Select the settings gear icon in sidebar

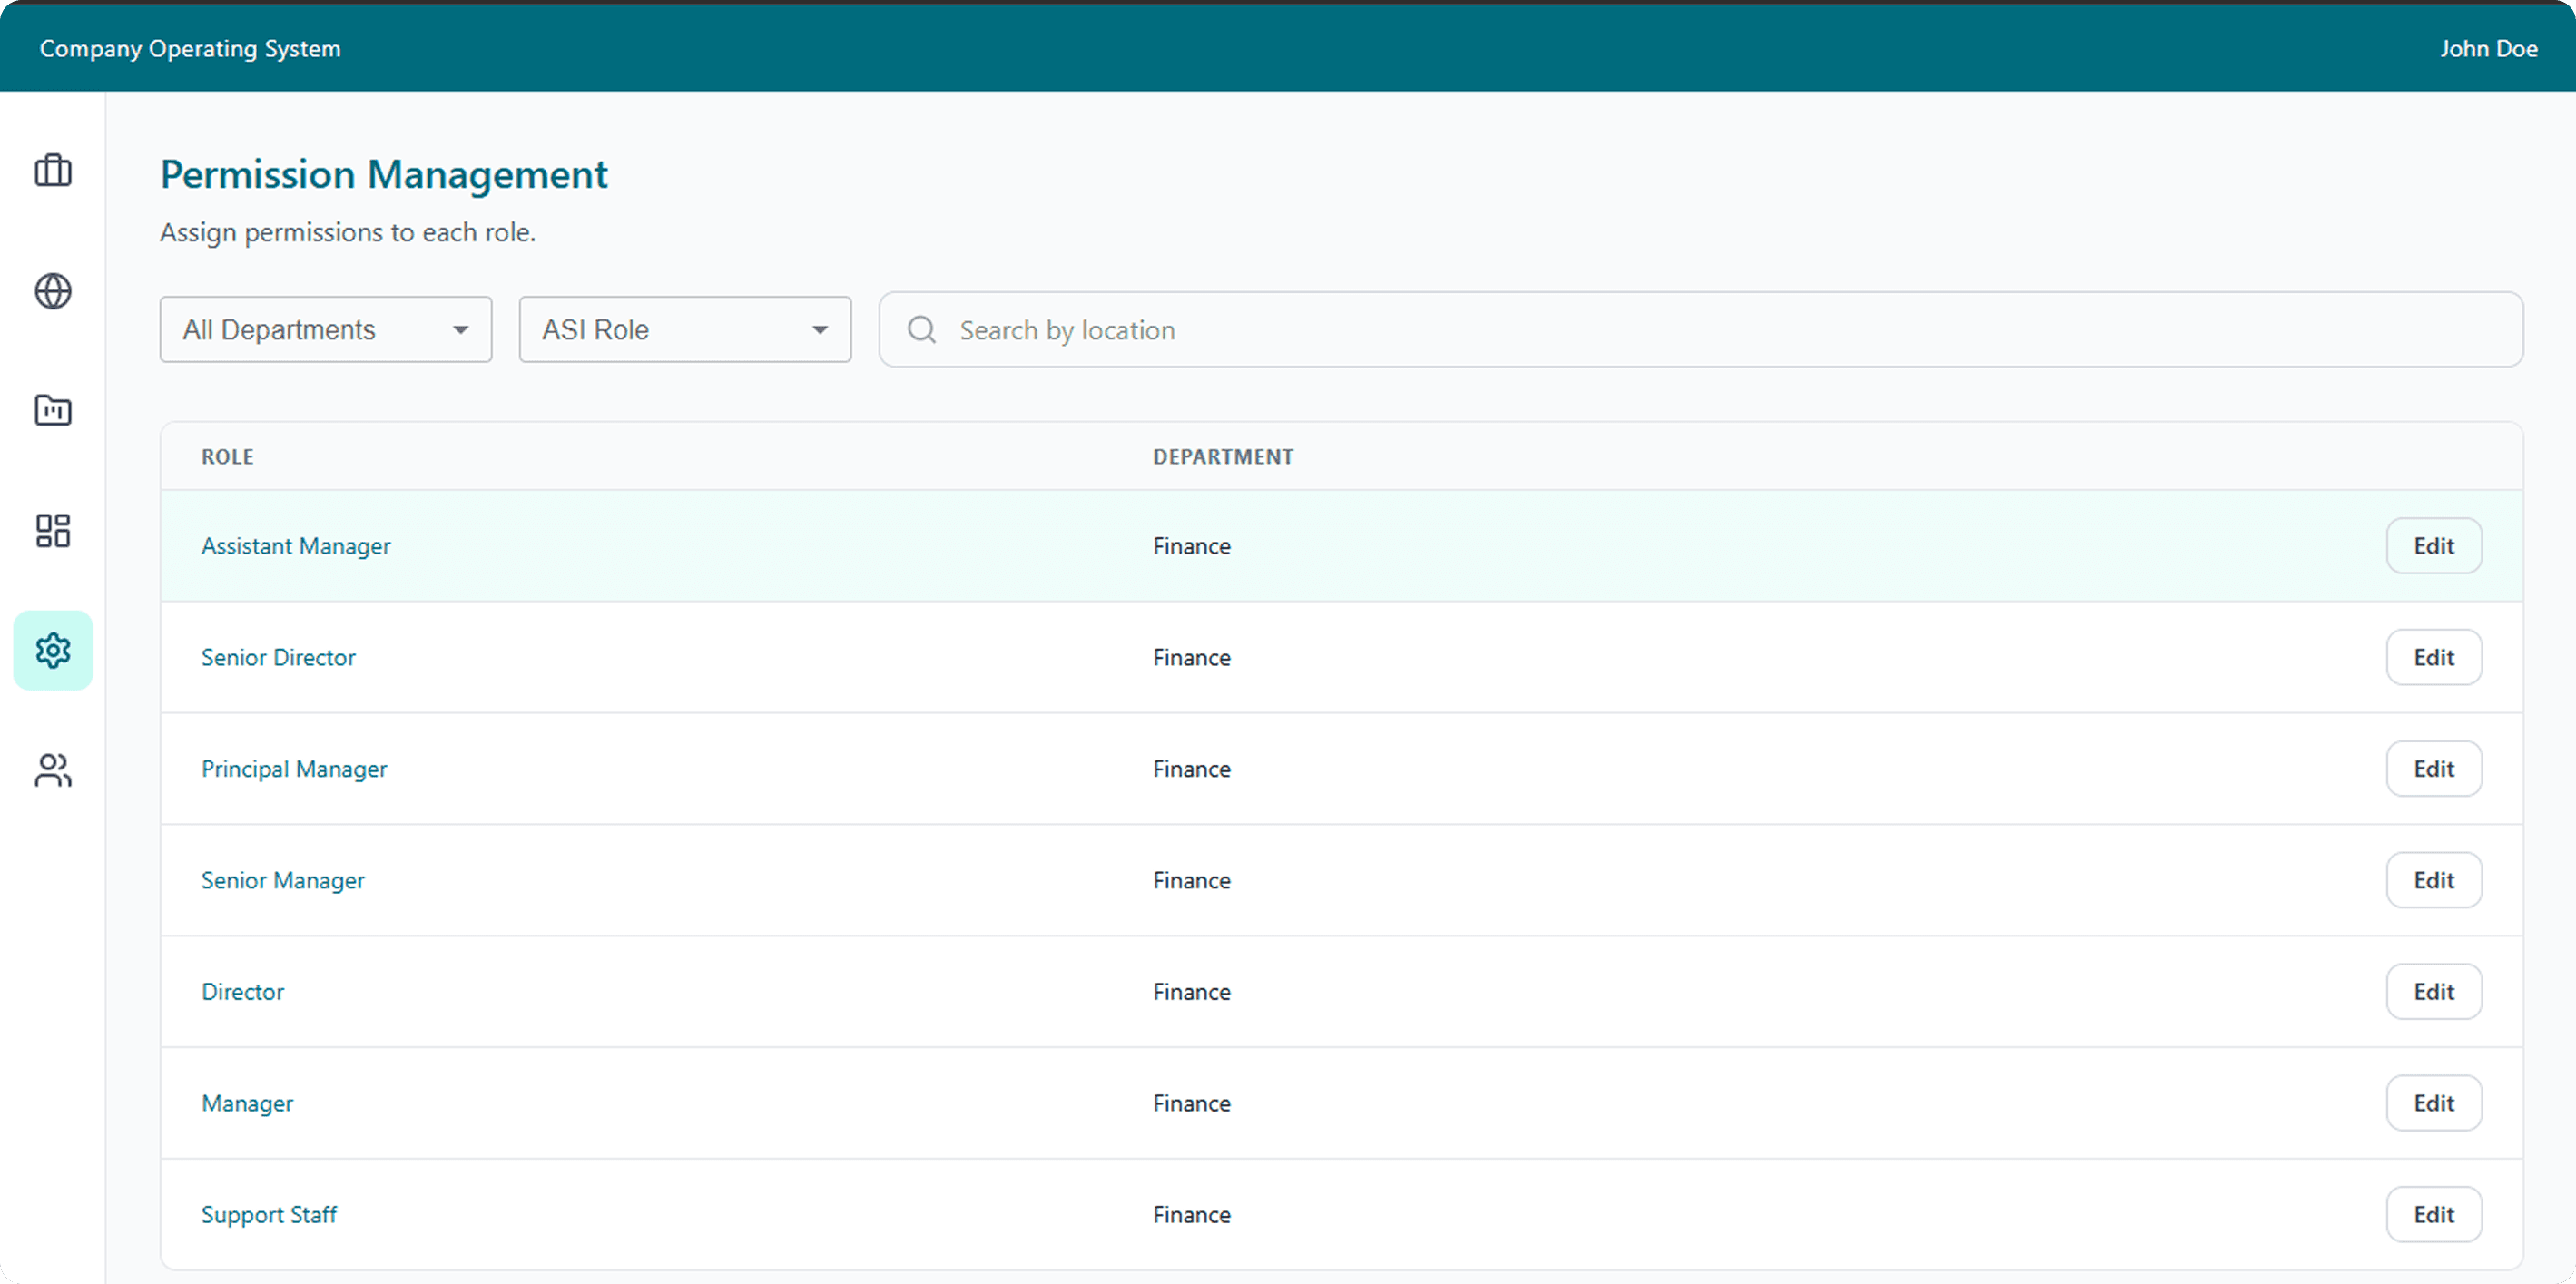coord(53,651)
